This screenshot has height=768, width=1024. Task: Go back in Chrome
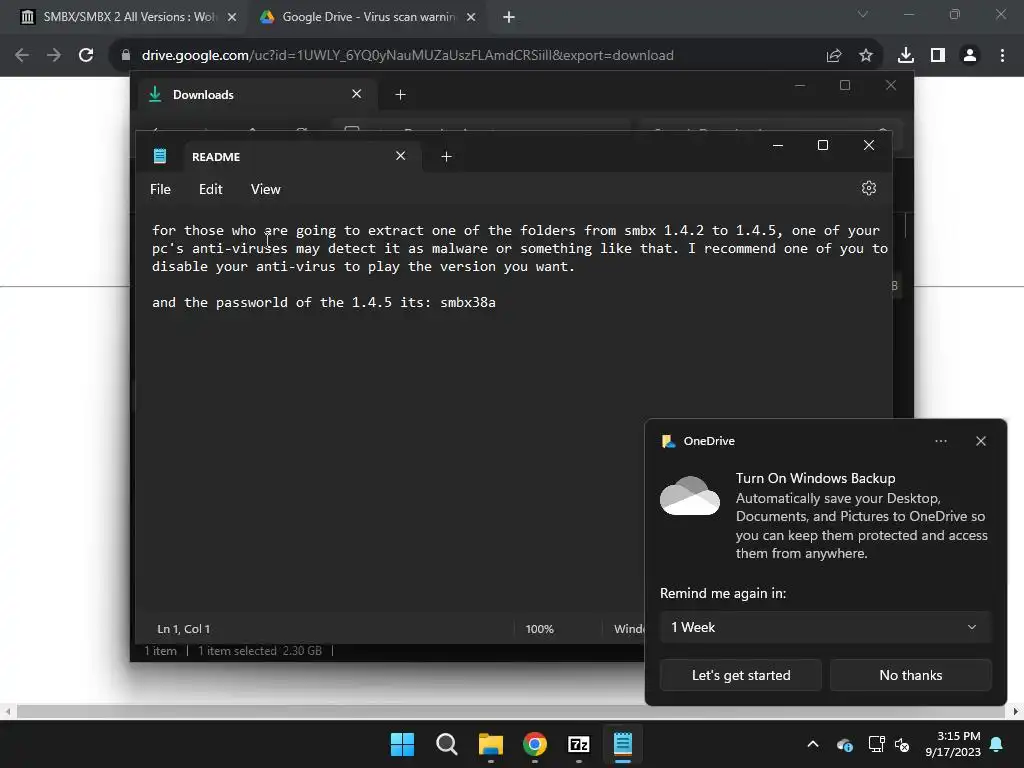coord(22,56)
